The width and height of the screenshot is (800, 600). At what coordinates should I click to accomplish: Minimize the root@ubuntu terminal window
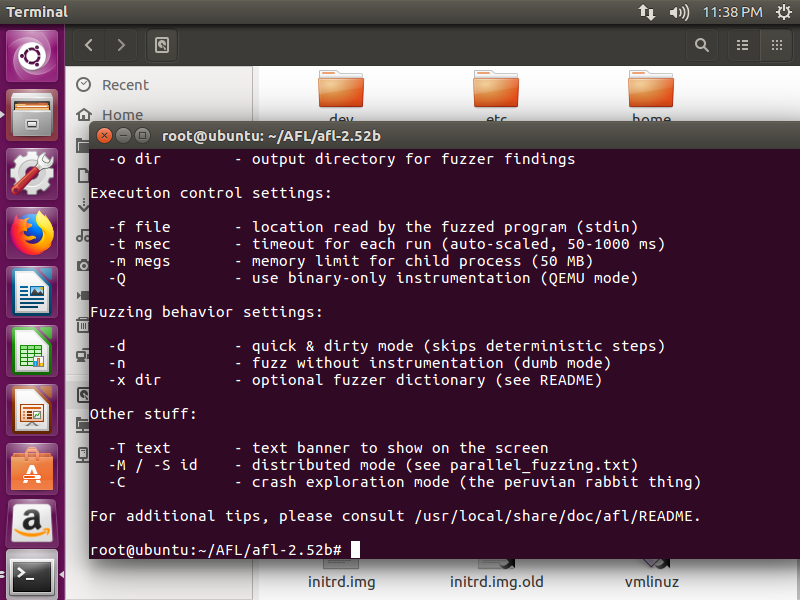point(123,136)
